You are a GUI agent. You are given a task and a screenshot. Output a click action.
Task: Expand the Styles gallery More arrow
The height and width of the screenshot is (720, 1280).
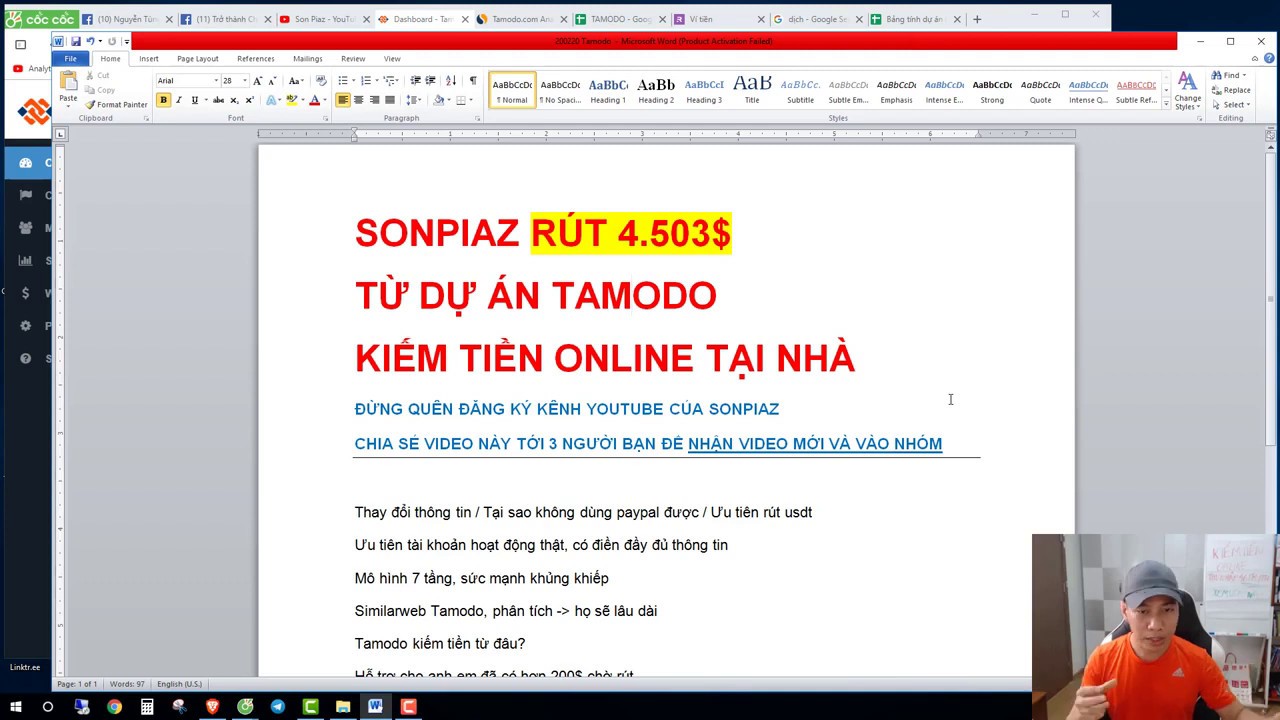pos(1166,103)
